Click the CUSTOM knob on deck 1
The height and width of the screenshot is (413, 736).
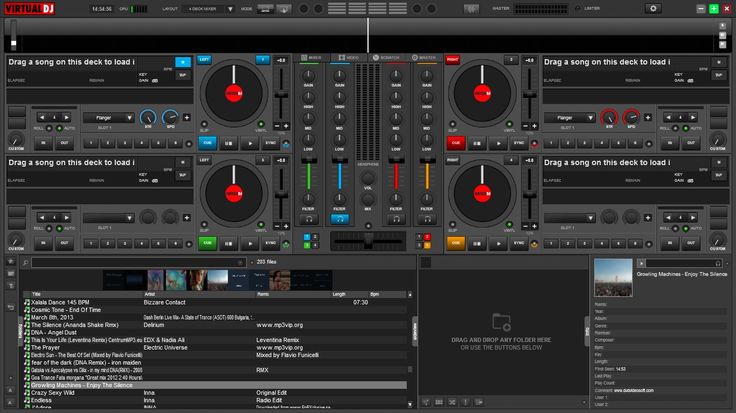click(x=16, y=138)
